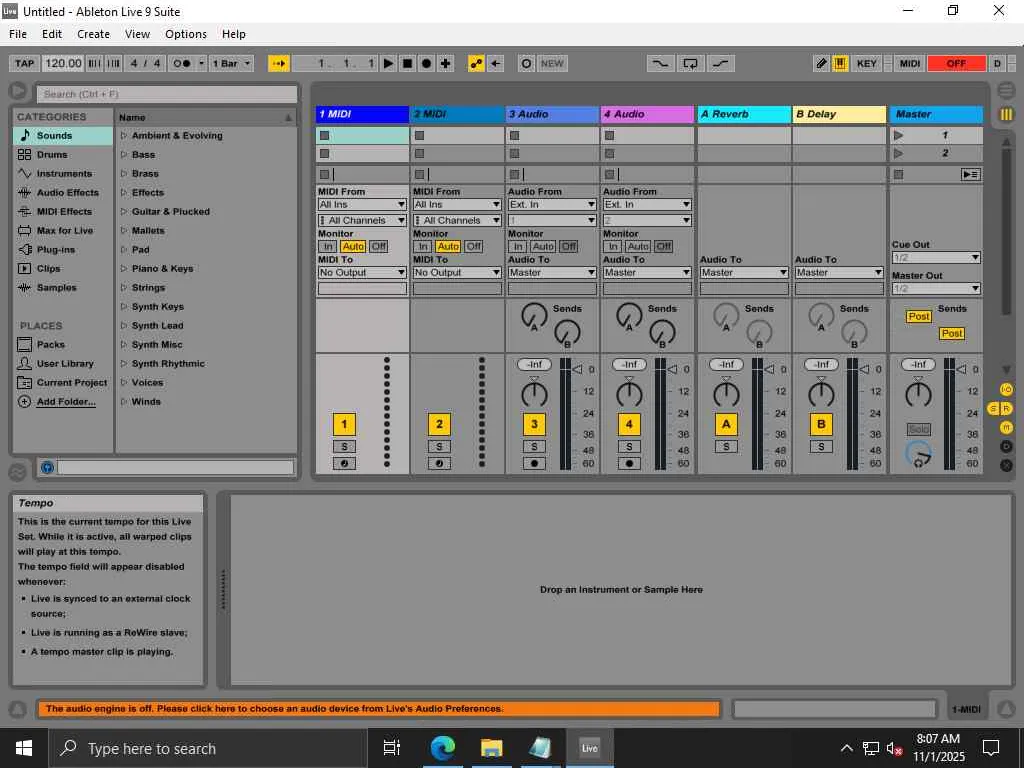Click the Master cue volume knob
This screenshot has width=1024, height=768.
[918, 453]
